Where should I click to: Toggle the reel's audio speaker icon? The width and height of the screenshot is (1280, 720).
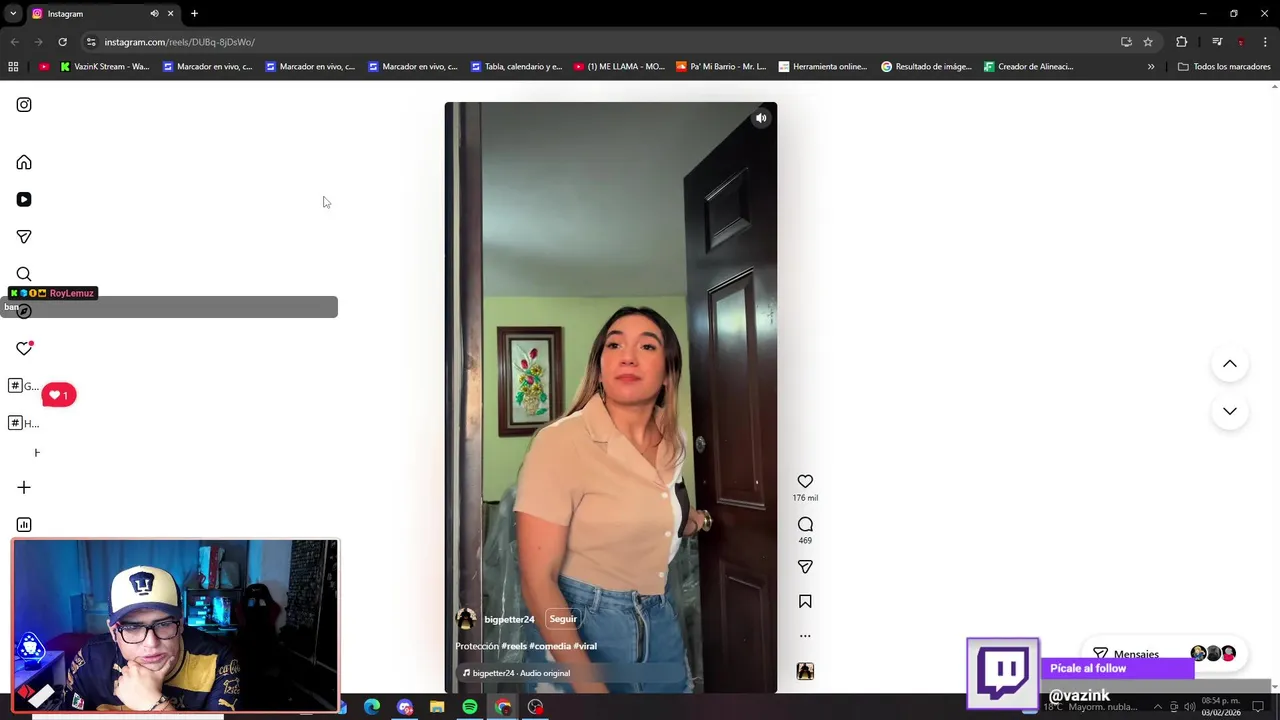point(761,118)
